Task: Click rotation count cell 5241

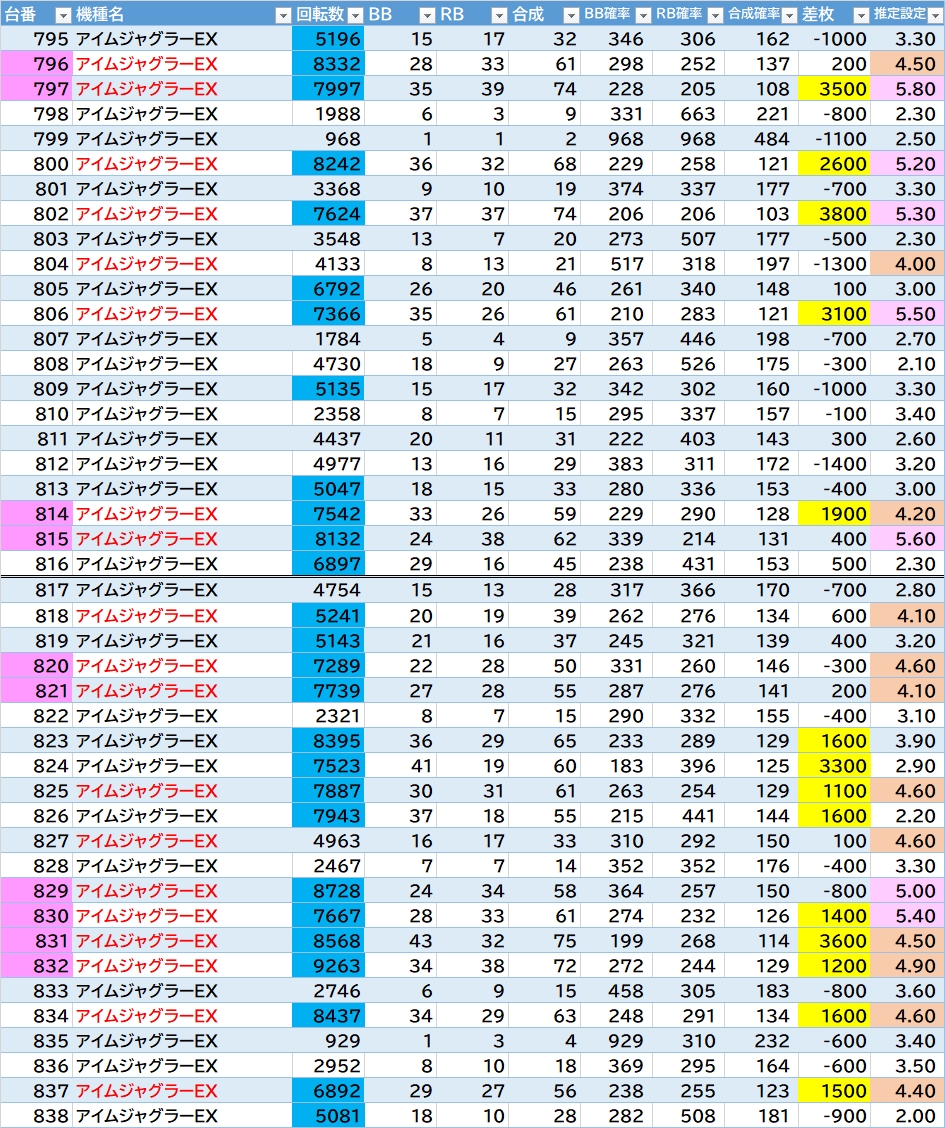Action: pyautogui.click(x=328, y=616)
